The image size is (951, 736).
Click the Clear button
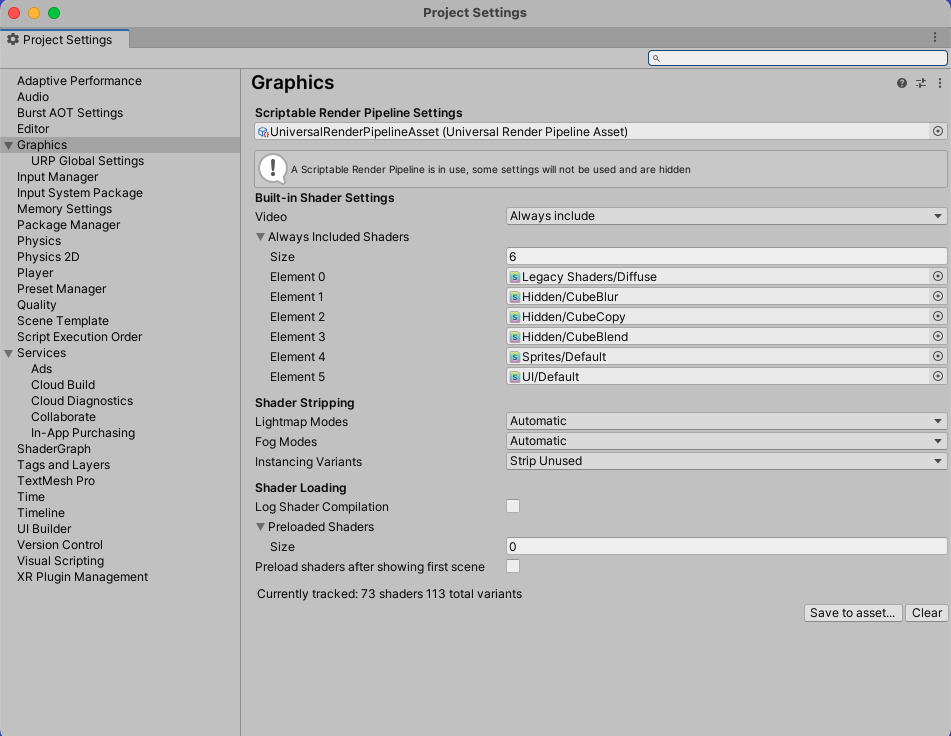click(x=926, y=613)
